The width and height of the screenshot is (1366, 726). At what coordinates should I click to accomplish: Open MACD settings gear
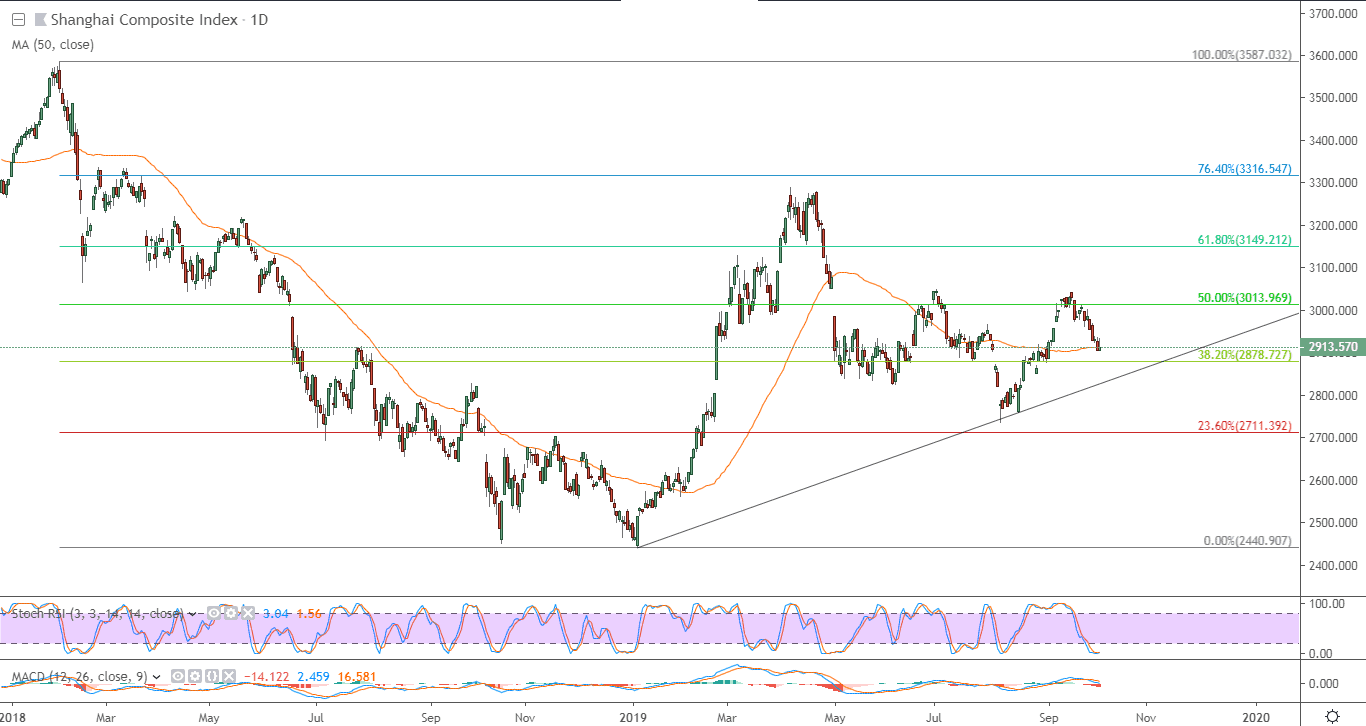tap(193, 677)
